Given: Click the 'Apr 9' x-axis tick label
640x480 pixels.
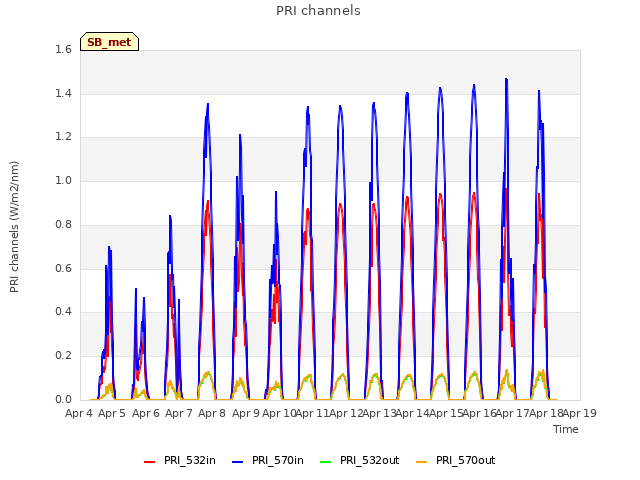Looking at the screenshot, I should click(246, 413).
